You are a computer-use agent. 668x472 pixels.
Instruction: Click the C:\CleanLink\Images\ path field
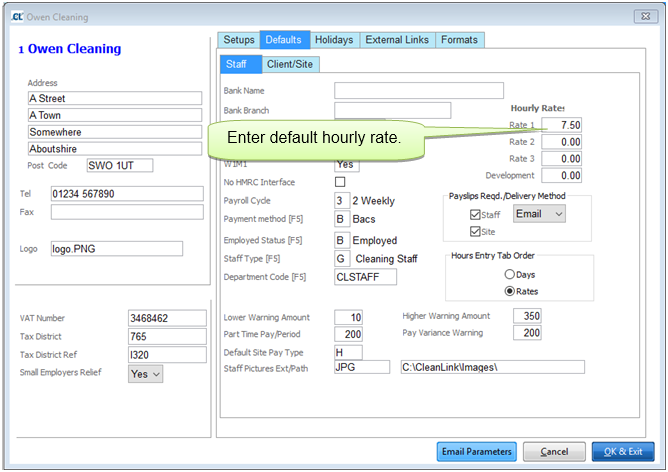(492, 367)
